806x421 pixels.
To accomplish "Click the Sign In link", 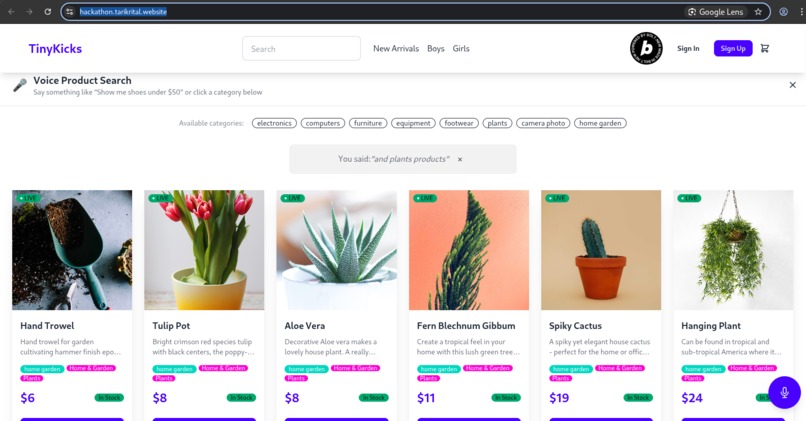I will pyautogui.click(x=688, y=48).
